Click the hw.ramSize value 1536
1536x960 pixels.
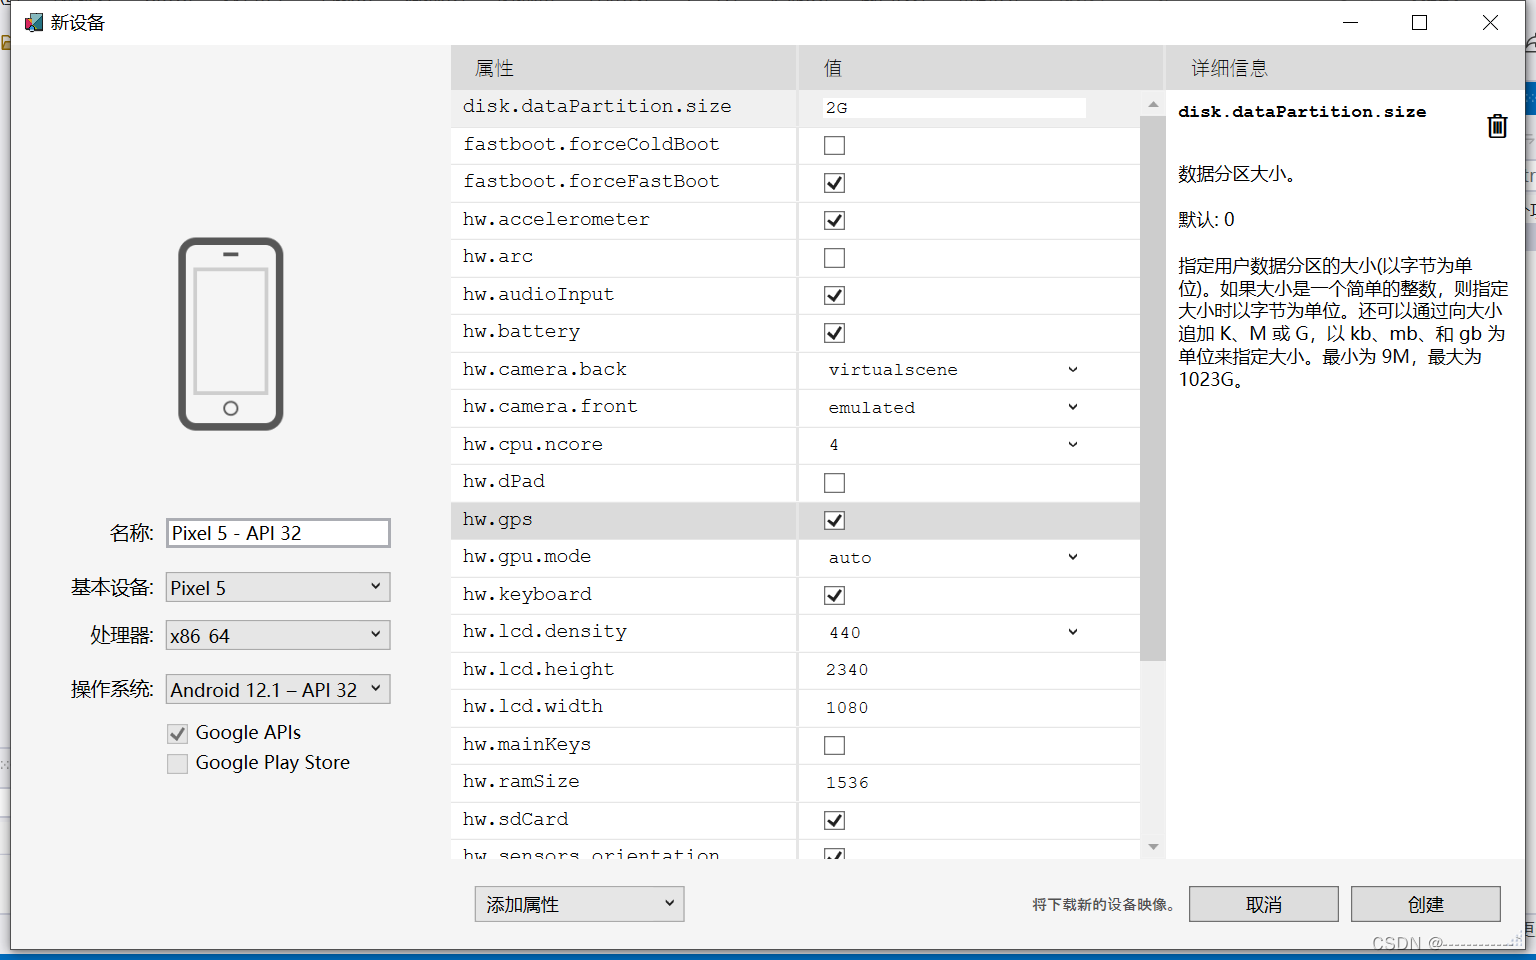click(x=847, y=783)
